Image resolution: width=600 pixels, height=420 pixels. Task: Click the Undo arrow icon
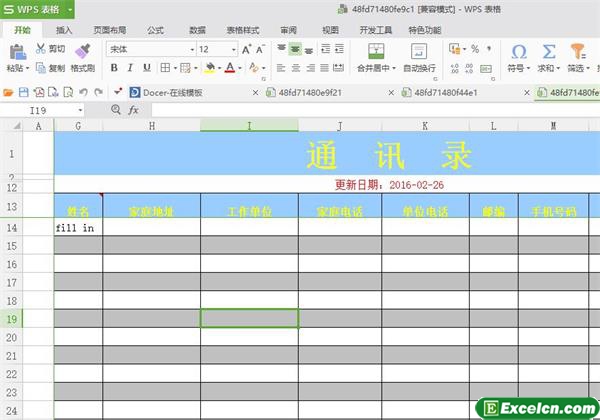click(x=83, y=92)
